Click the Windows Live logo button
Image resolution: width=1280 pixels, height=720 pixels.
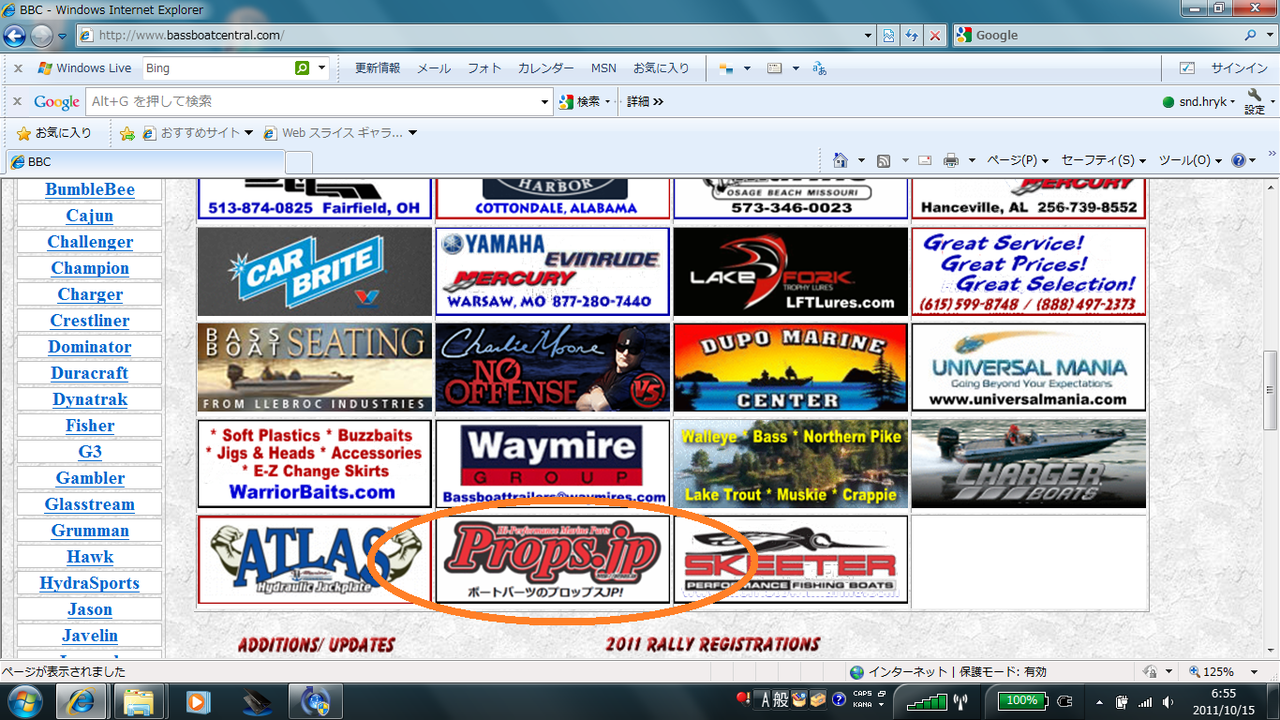pos(84,68)
